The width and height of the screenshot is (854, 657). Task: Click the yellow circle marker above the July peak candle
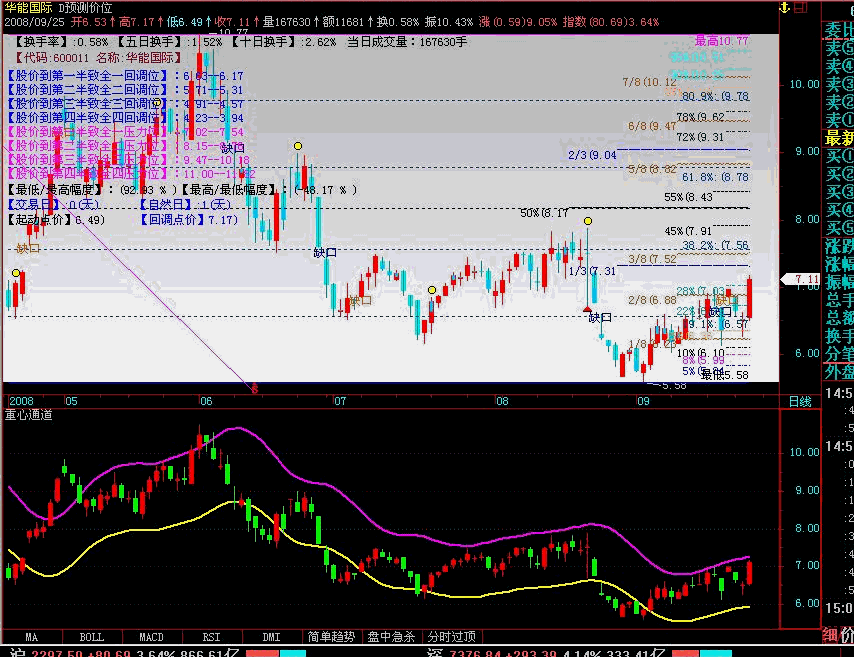click(x=298, y=146)
